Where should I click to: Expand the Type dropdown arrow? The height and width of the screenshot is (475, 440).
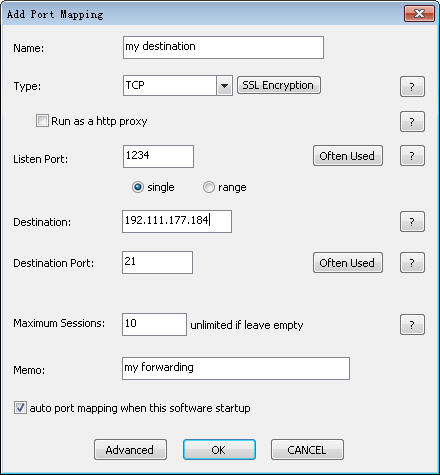(x=224, y=86)
